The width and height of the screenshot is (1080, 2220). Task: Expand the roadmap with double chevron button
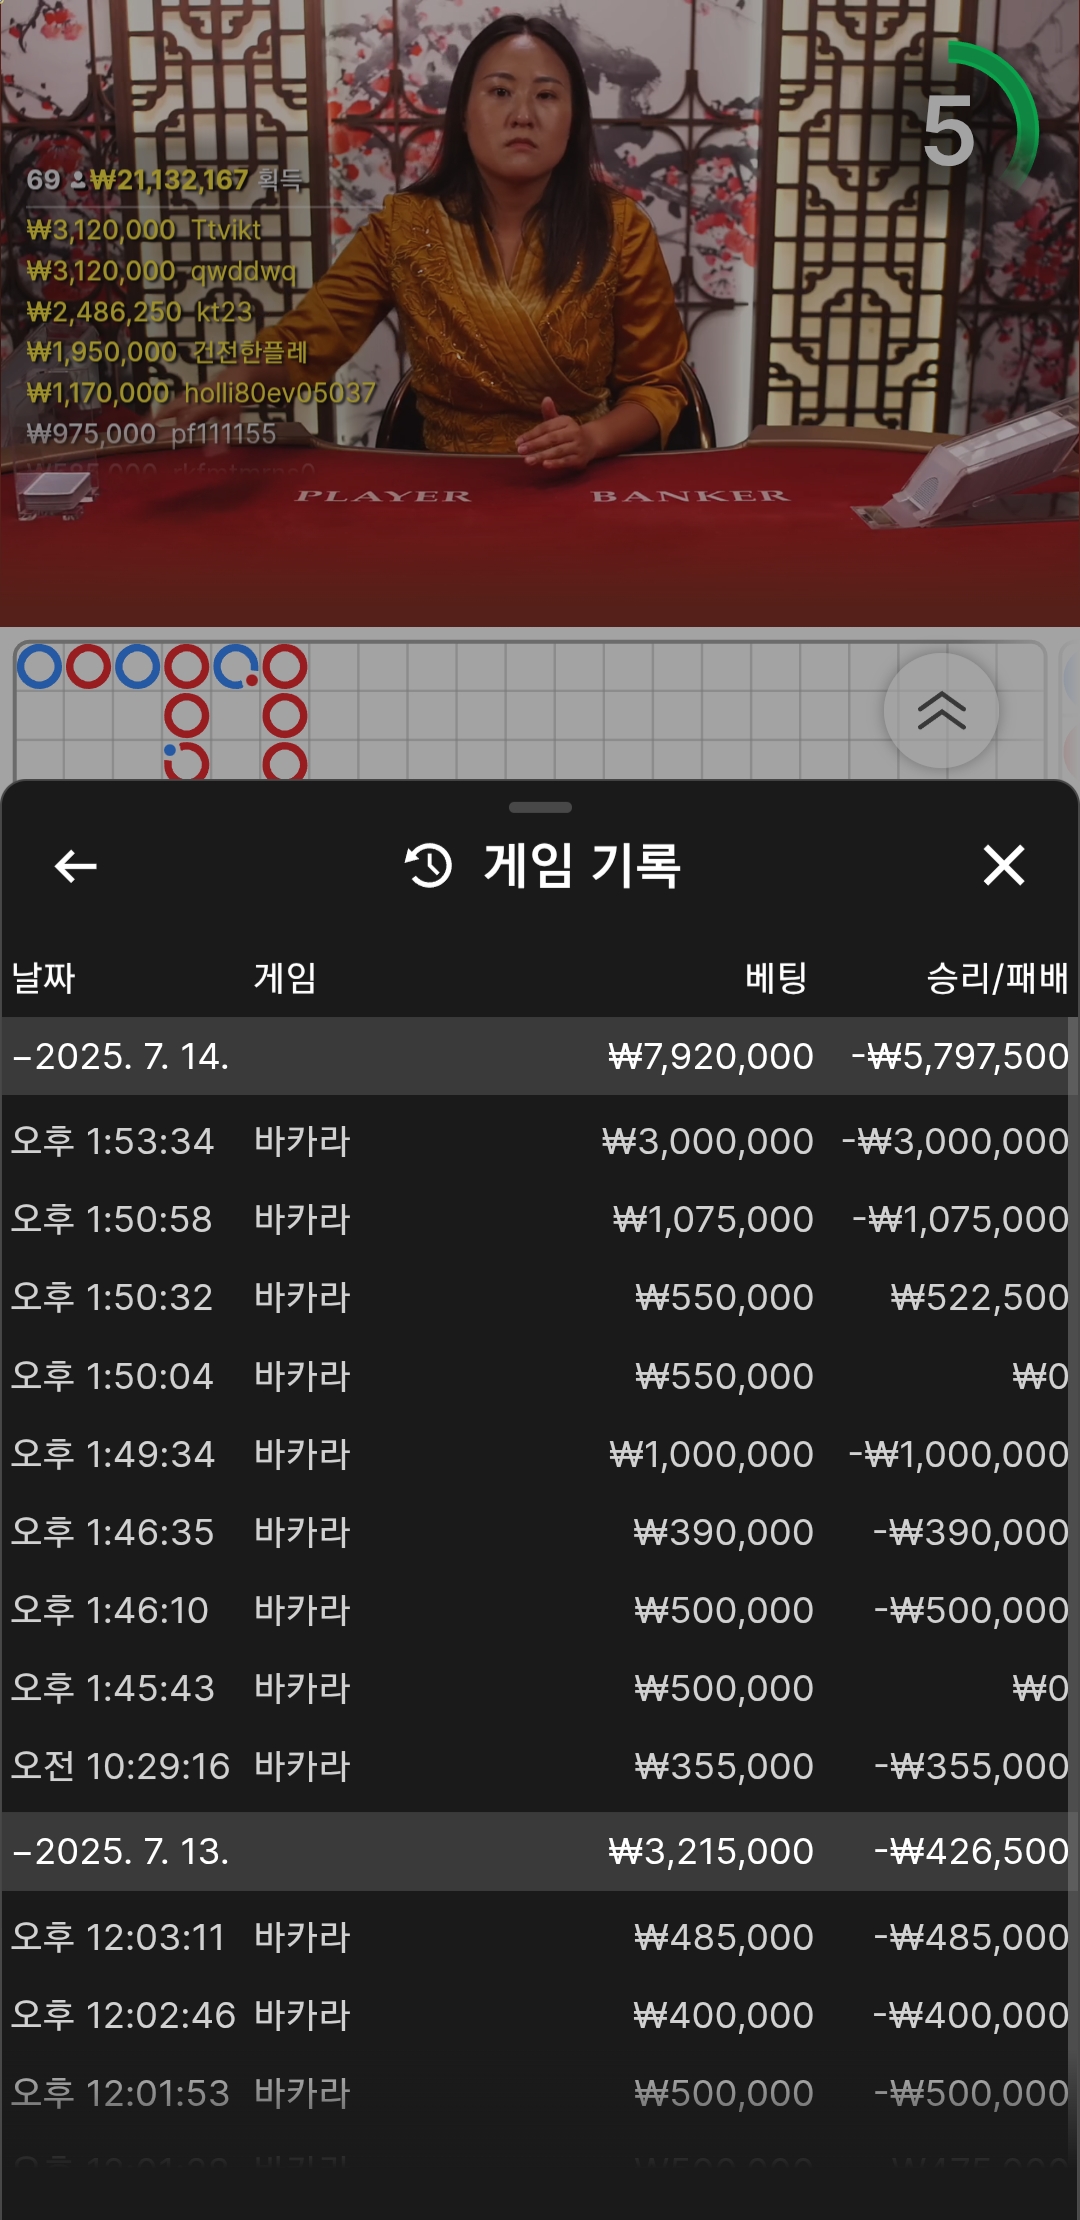[x=941, y=711]
